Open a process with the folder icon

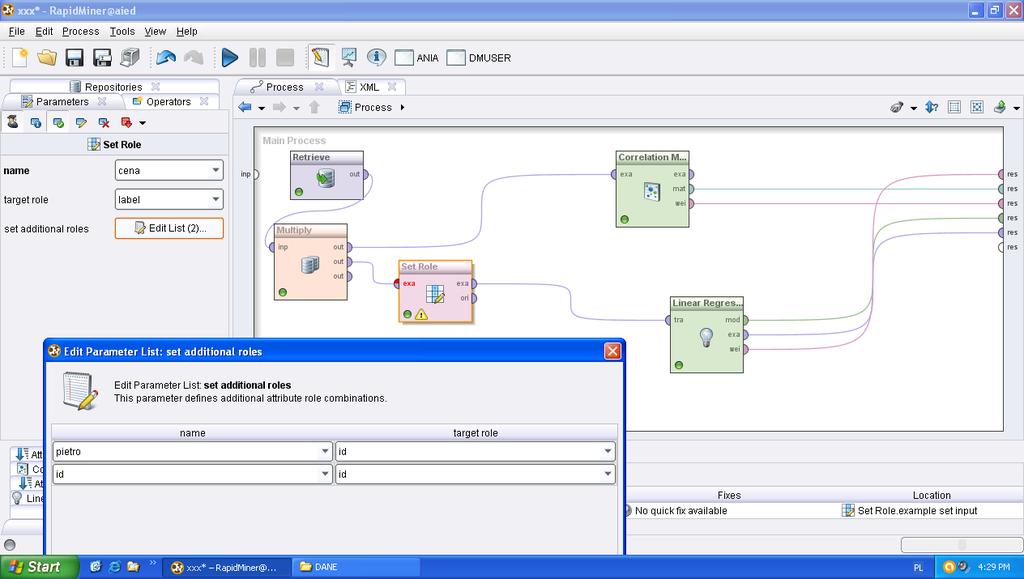47,57
